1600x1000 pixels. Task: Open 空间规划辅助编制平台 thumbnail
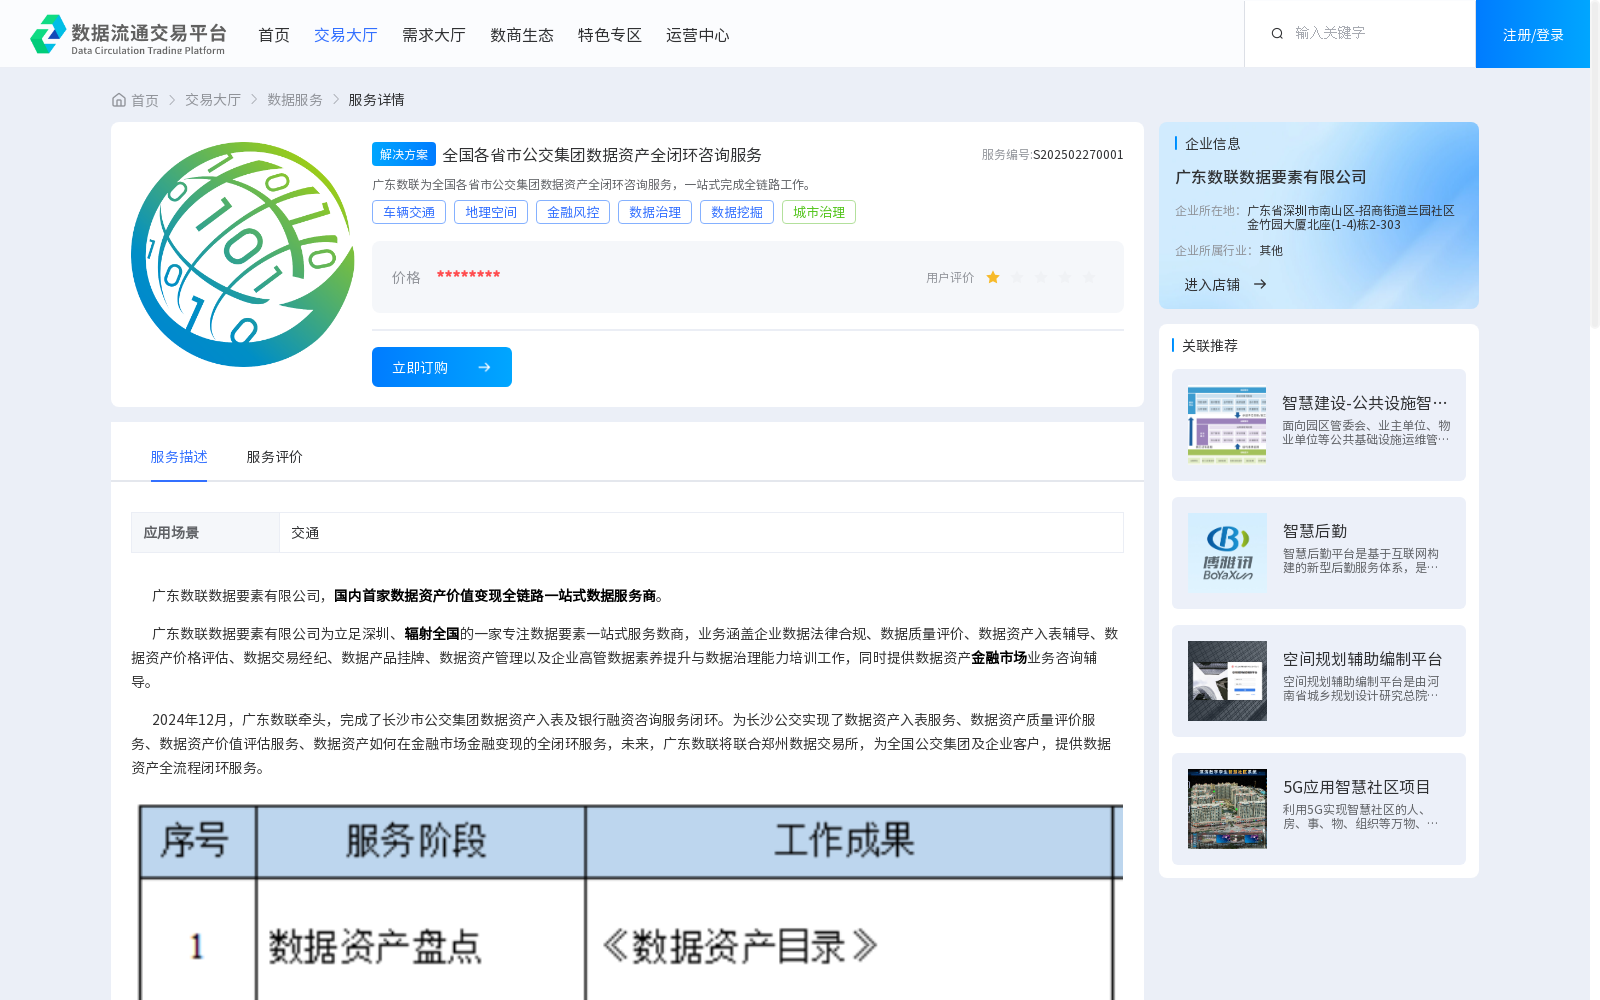pyautogui.click(x=1227, y=681)
